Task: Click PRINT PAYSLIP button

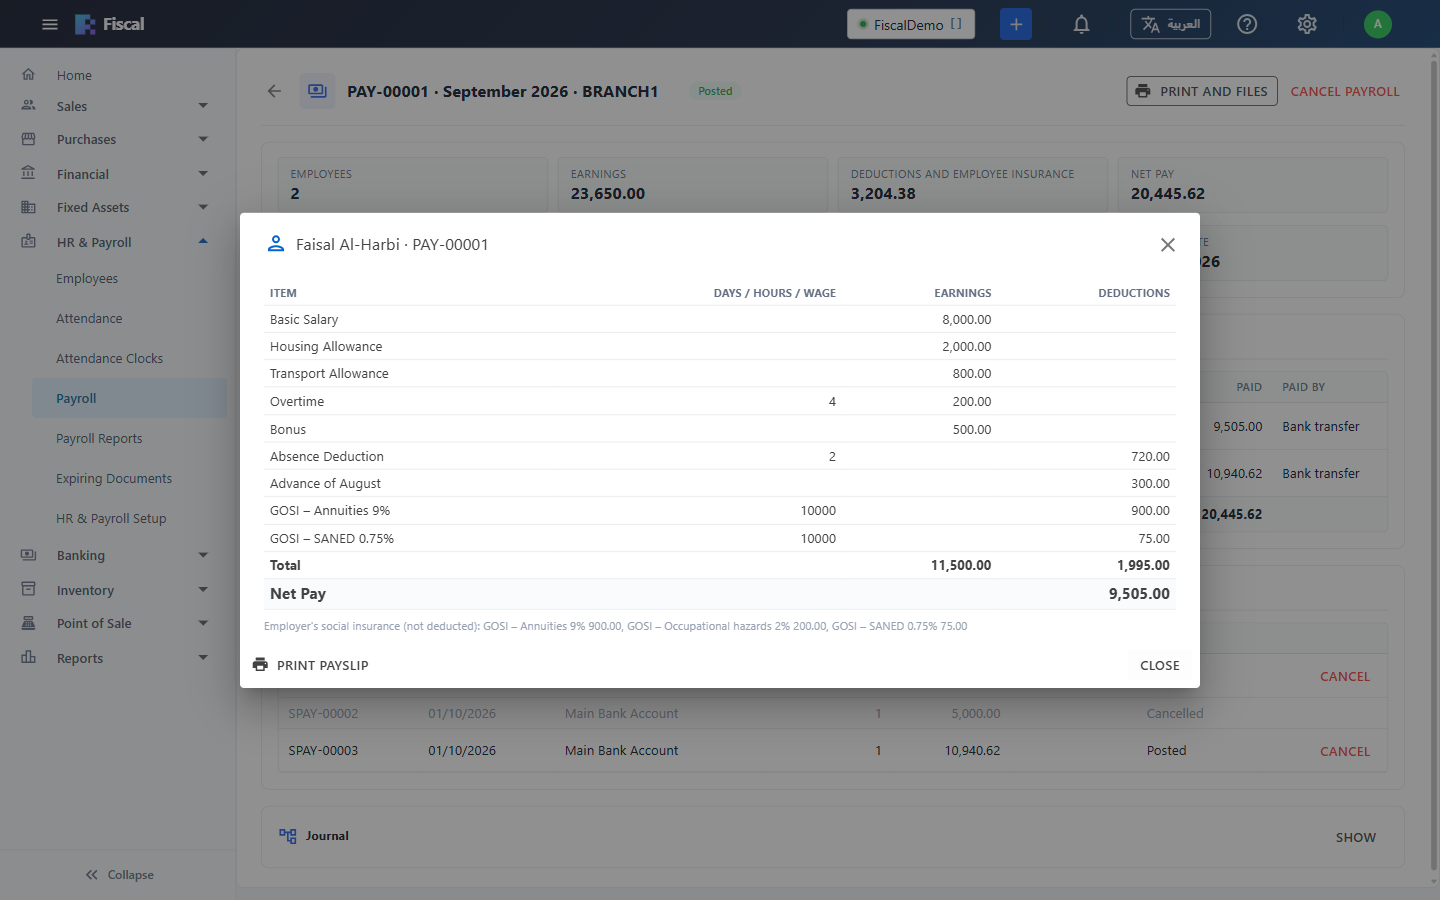Action: point(310,665)
